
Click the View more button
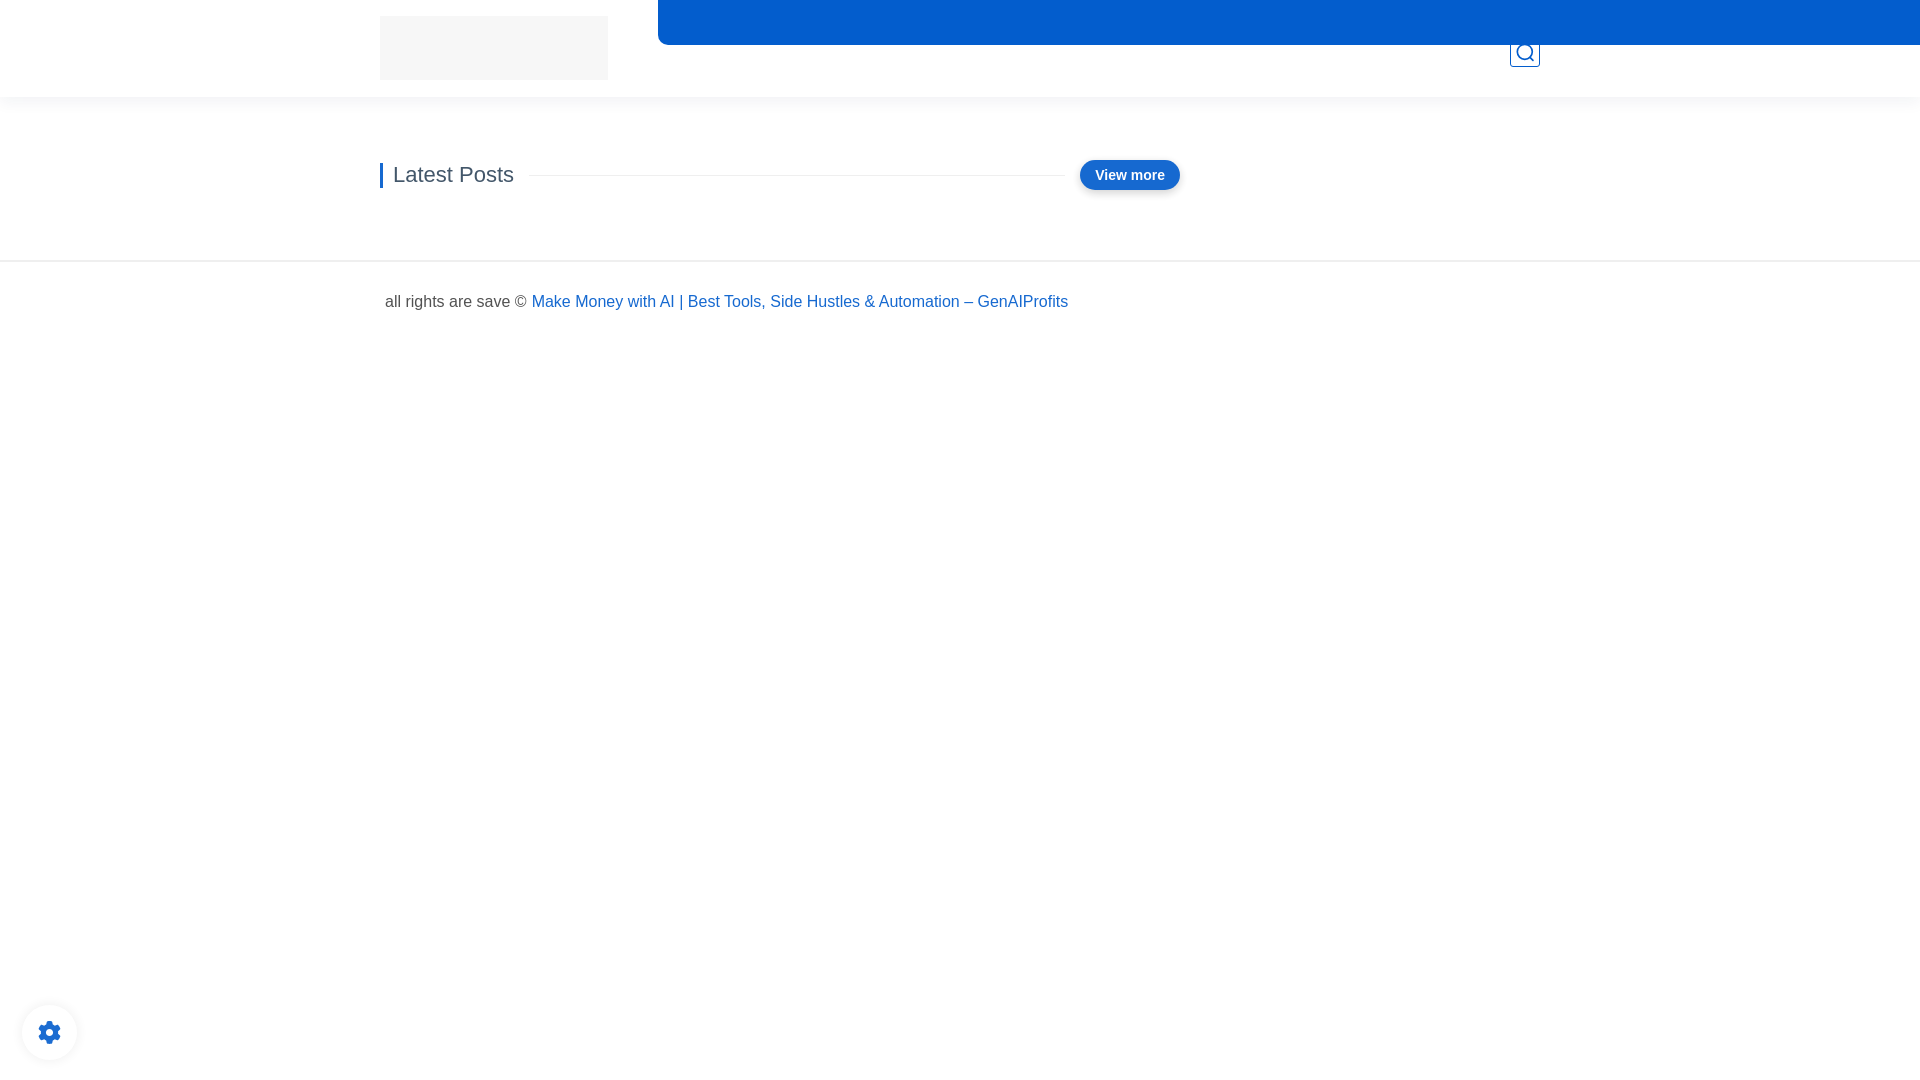[x=1129, y=175]
